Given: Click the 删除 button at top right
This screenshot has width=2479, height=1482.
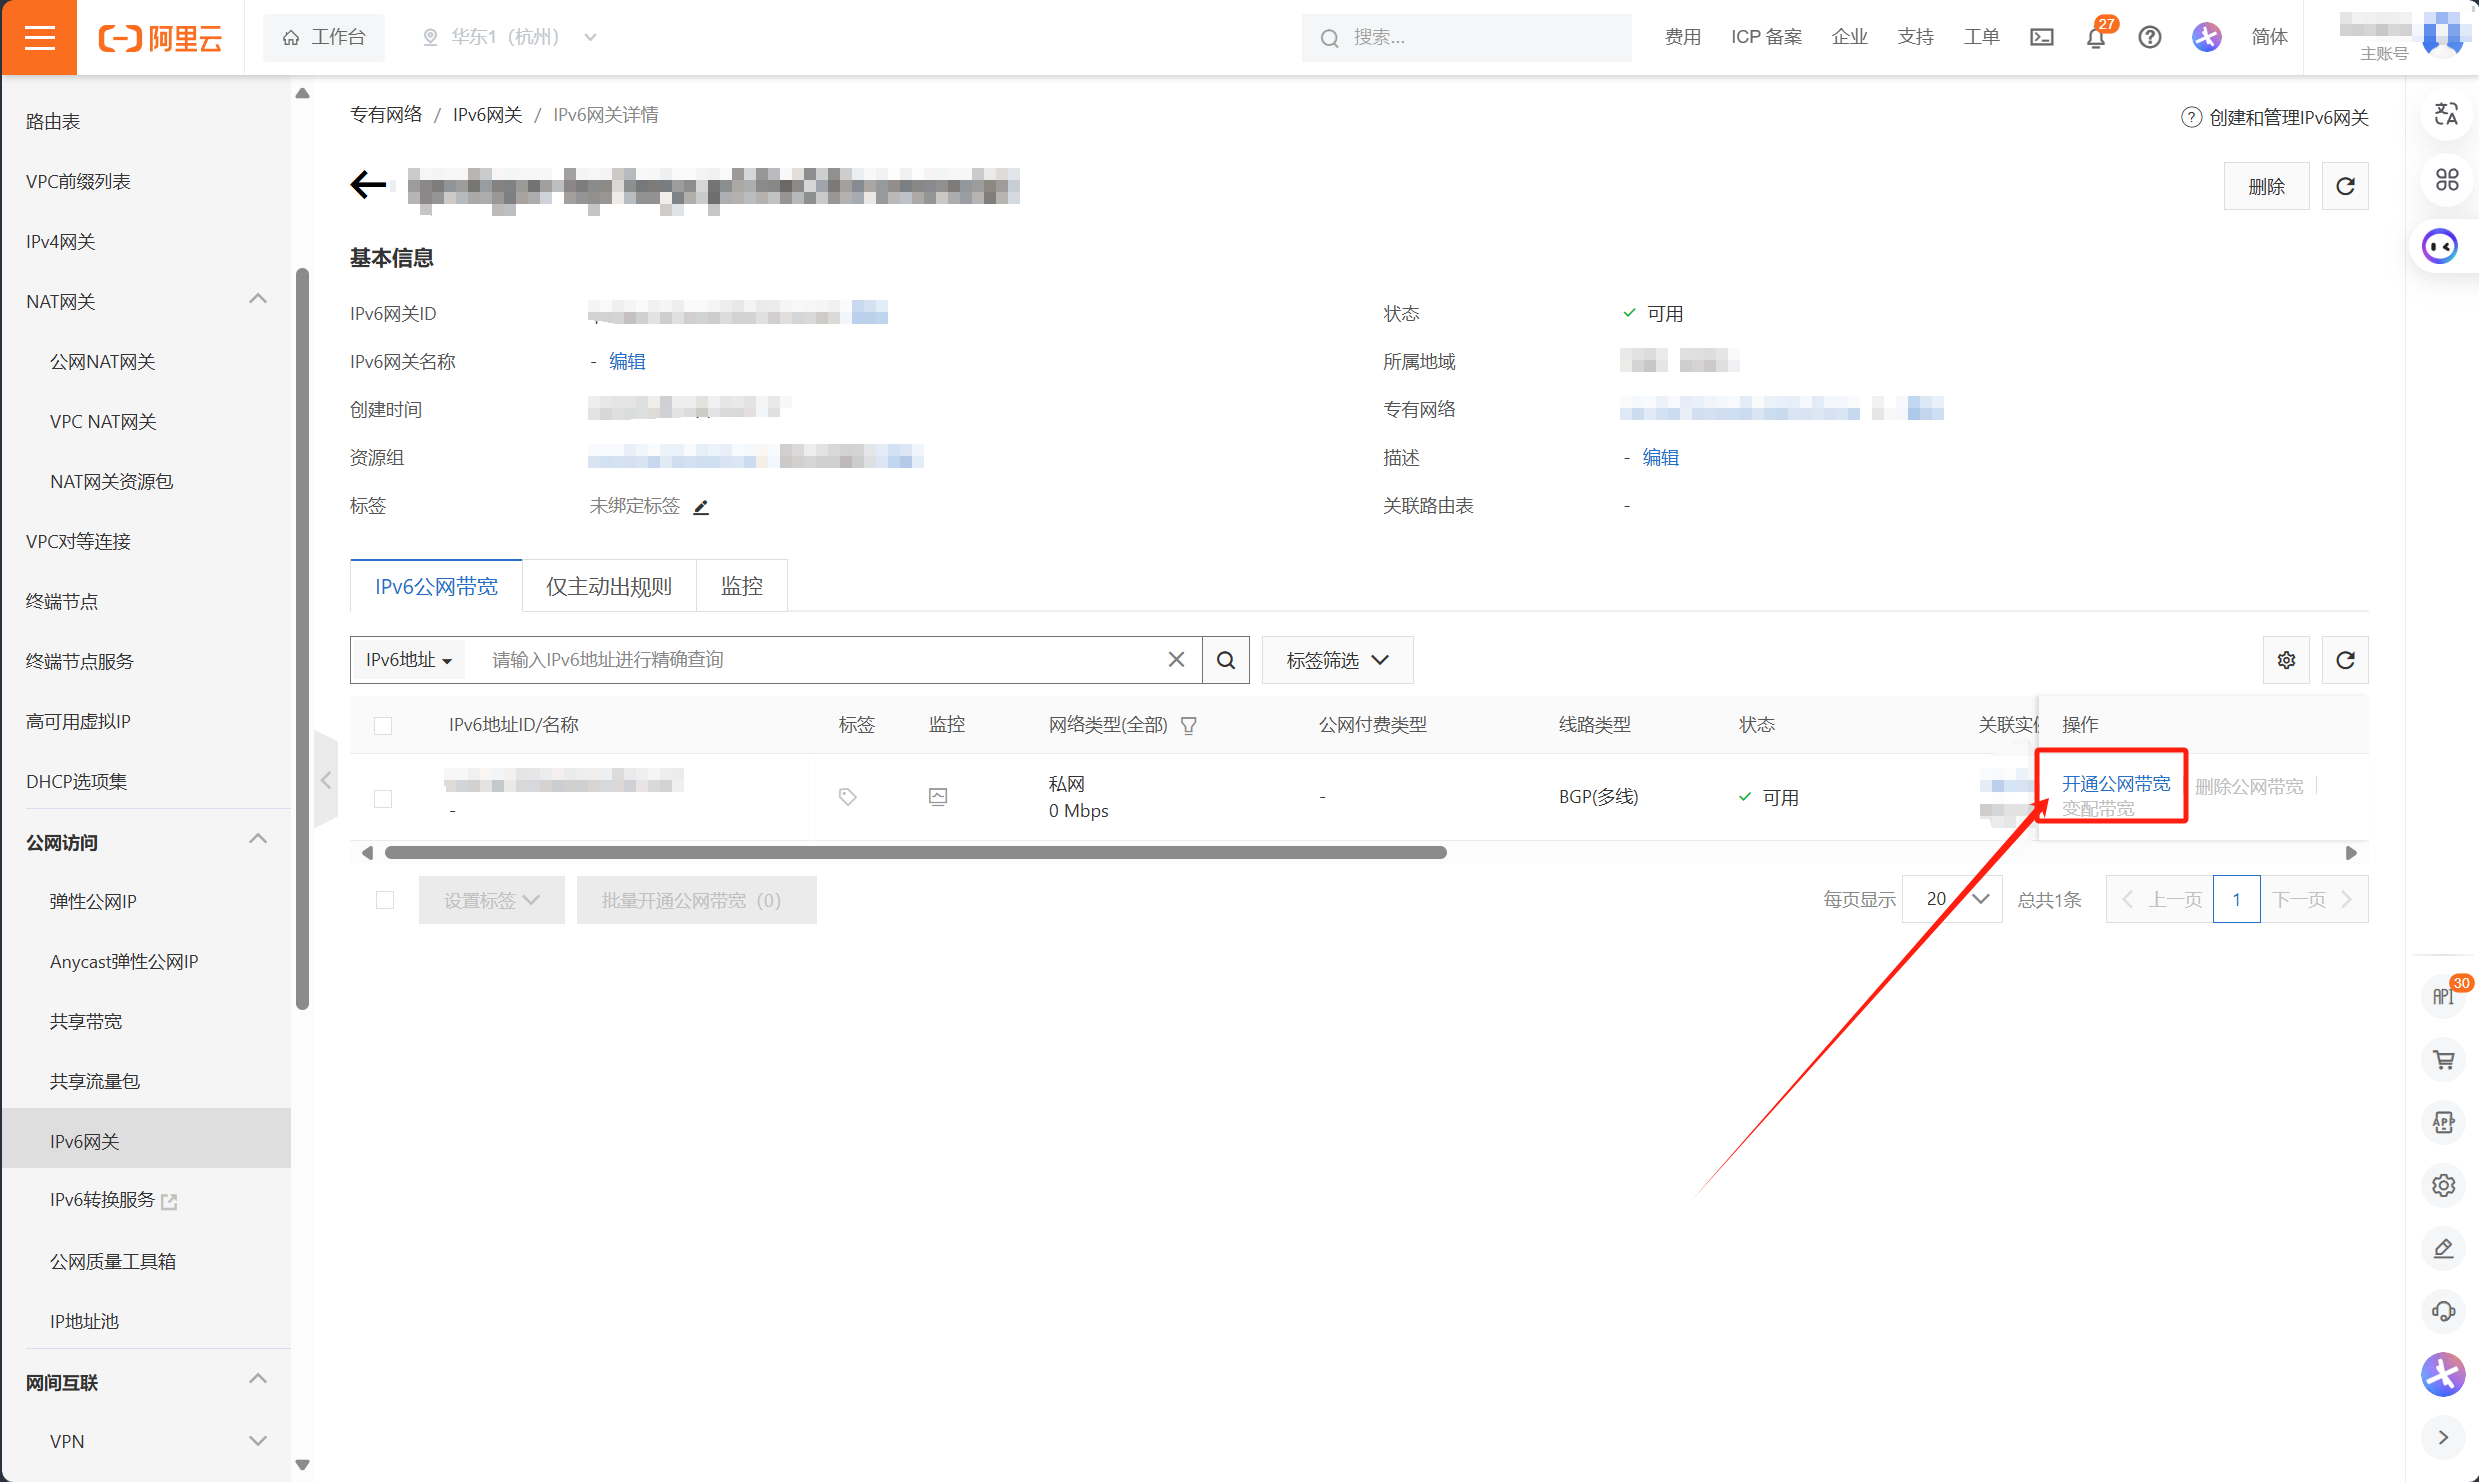Looking at the screenshot, I should pos(2266,186).
